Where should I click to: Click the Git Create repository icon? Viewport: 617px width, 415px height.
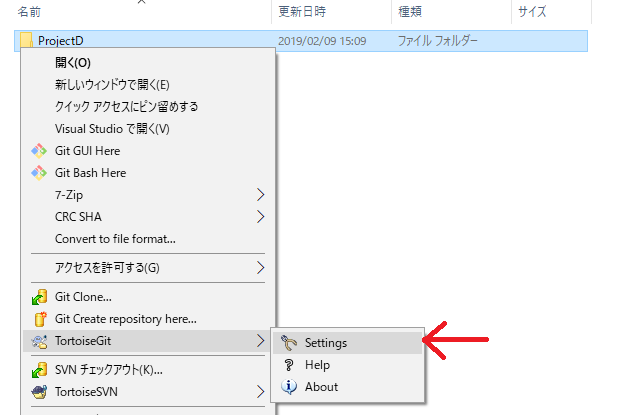[40, 319]
